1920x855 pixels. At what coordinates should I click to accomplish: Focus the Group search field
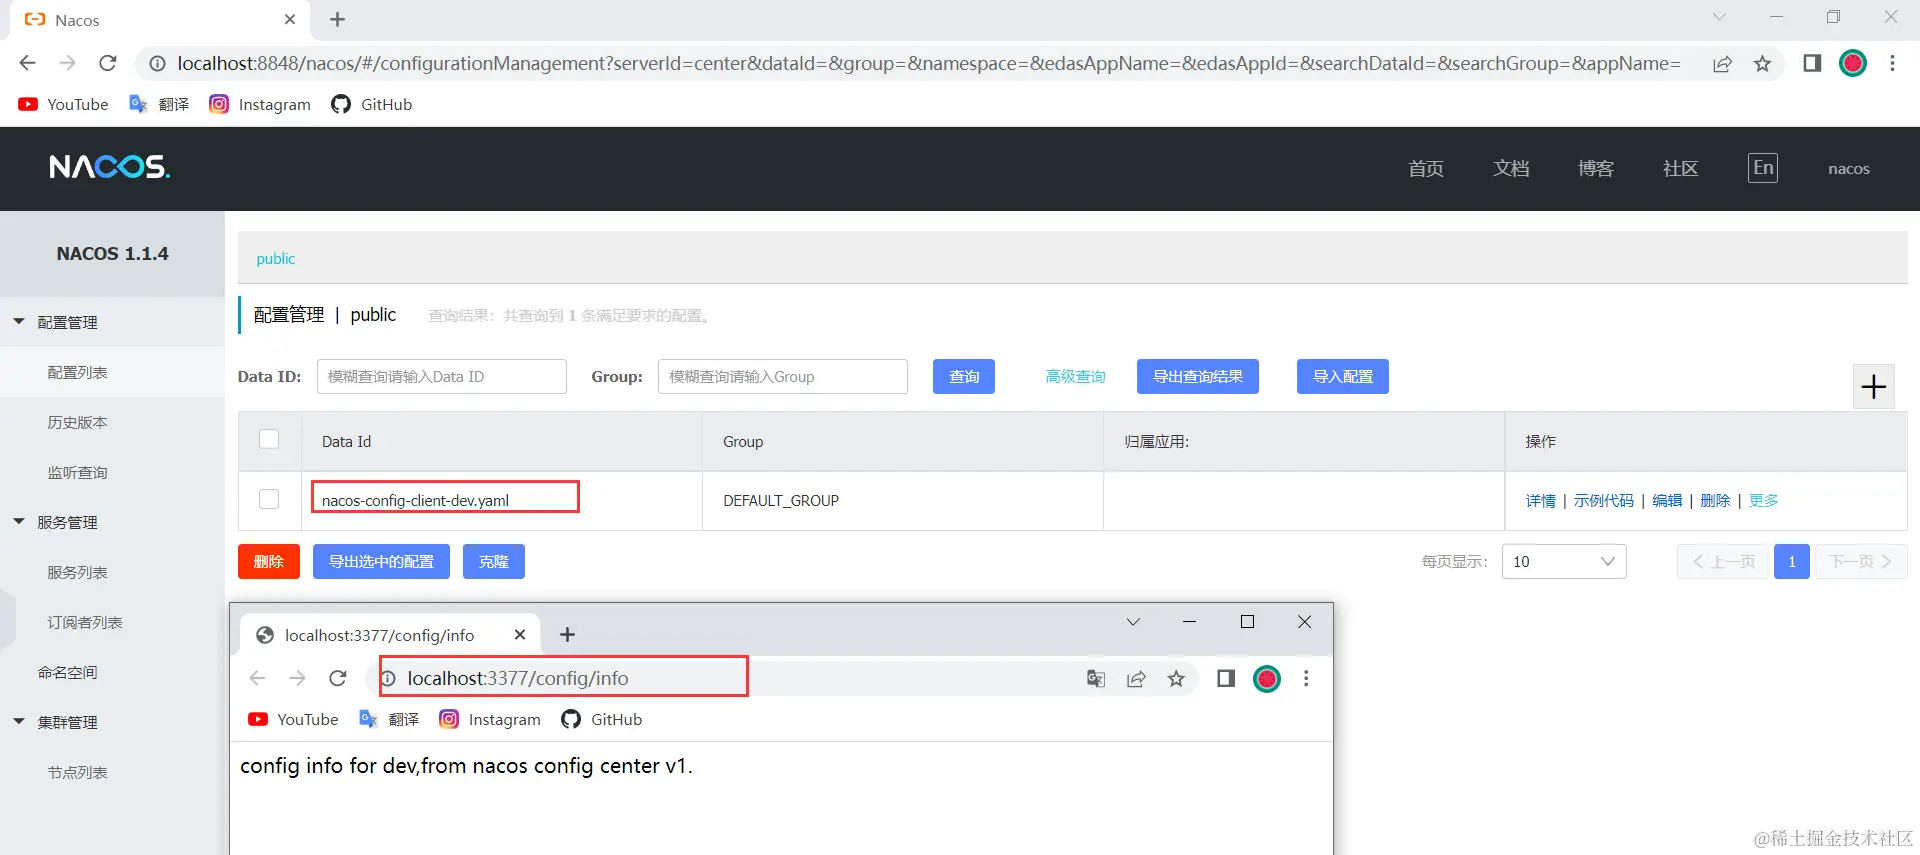click(x=783, y=377)
